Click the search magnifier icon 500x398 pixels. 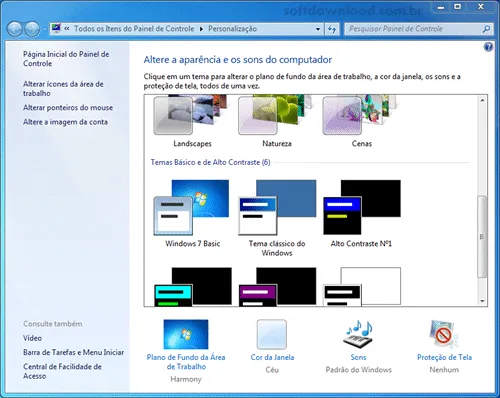click(486, 29)
